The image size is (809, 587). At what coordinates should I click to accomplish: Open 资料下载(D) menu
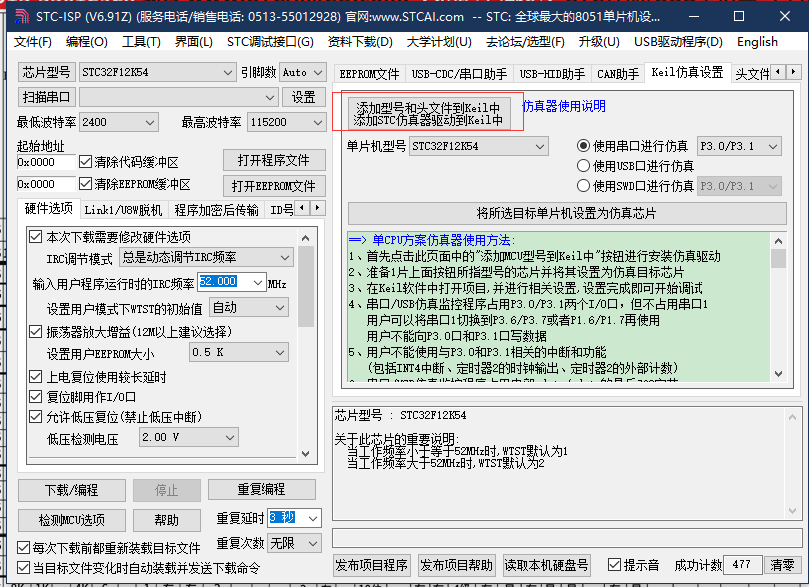point(360,42)
